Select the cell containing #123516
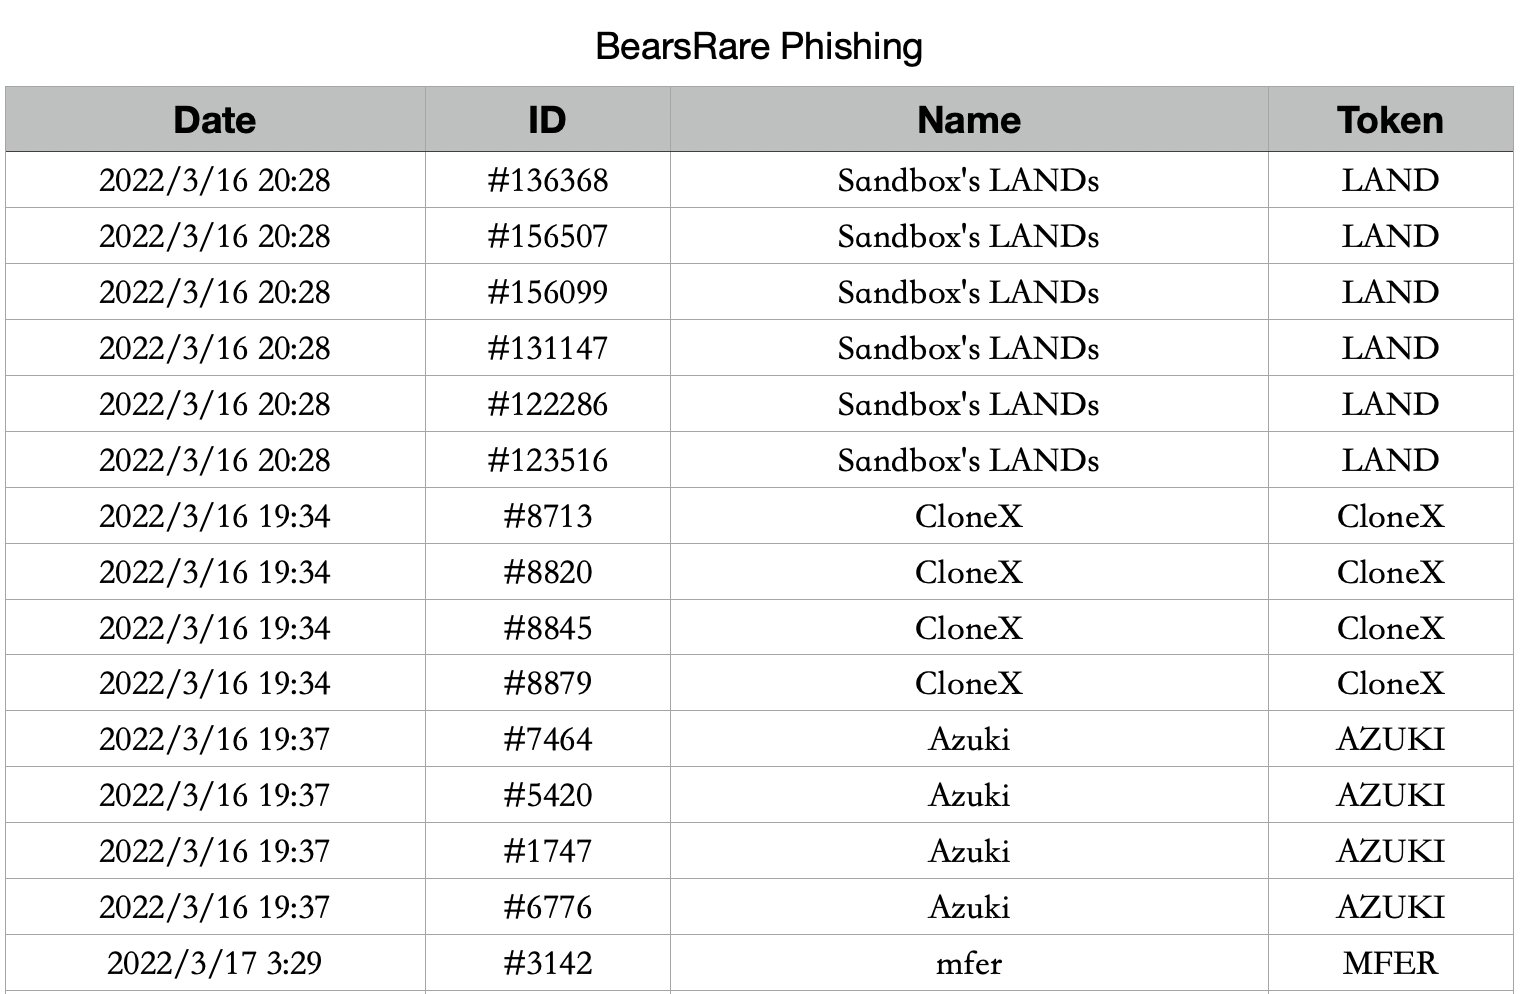 pyautogui.click(x=547, y=460)
